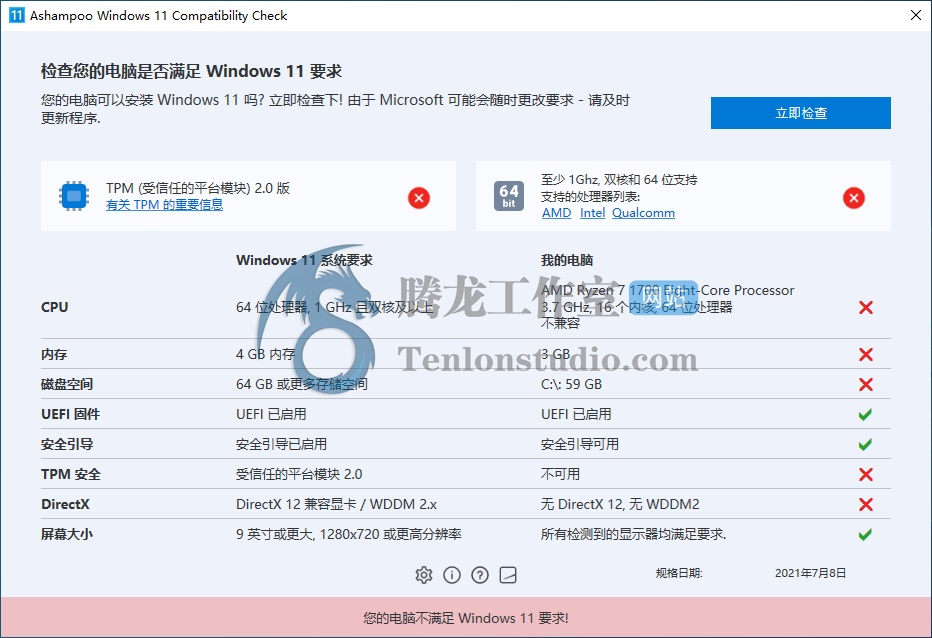Click the TPM chip icon
The width and height of the screenshot is (932, 638).
(x=74, y=196)
